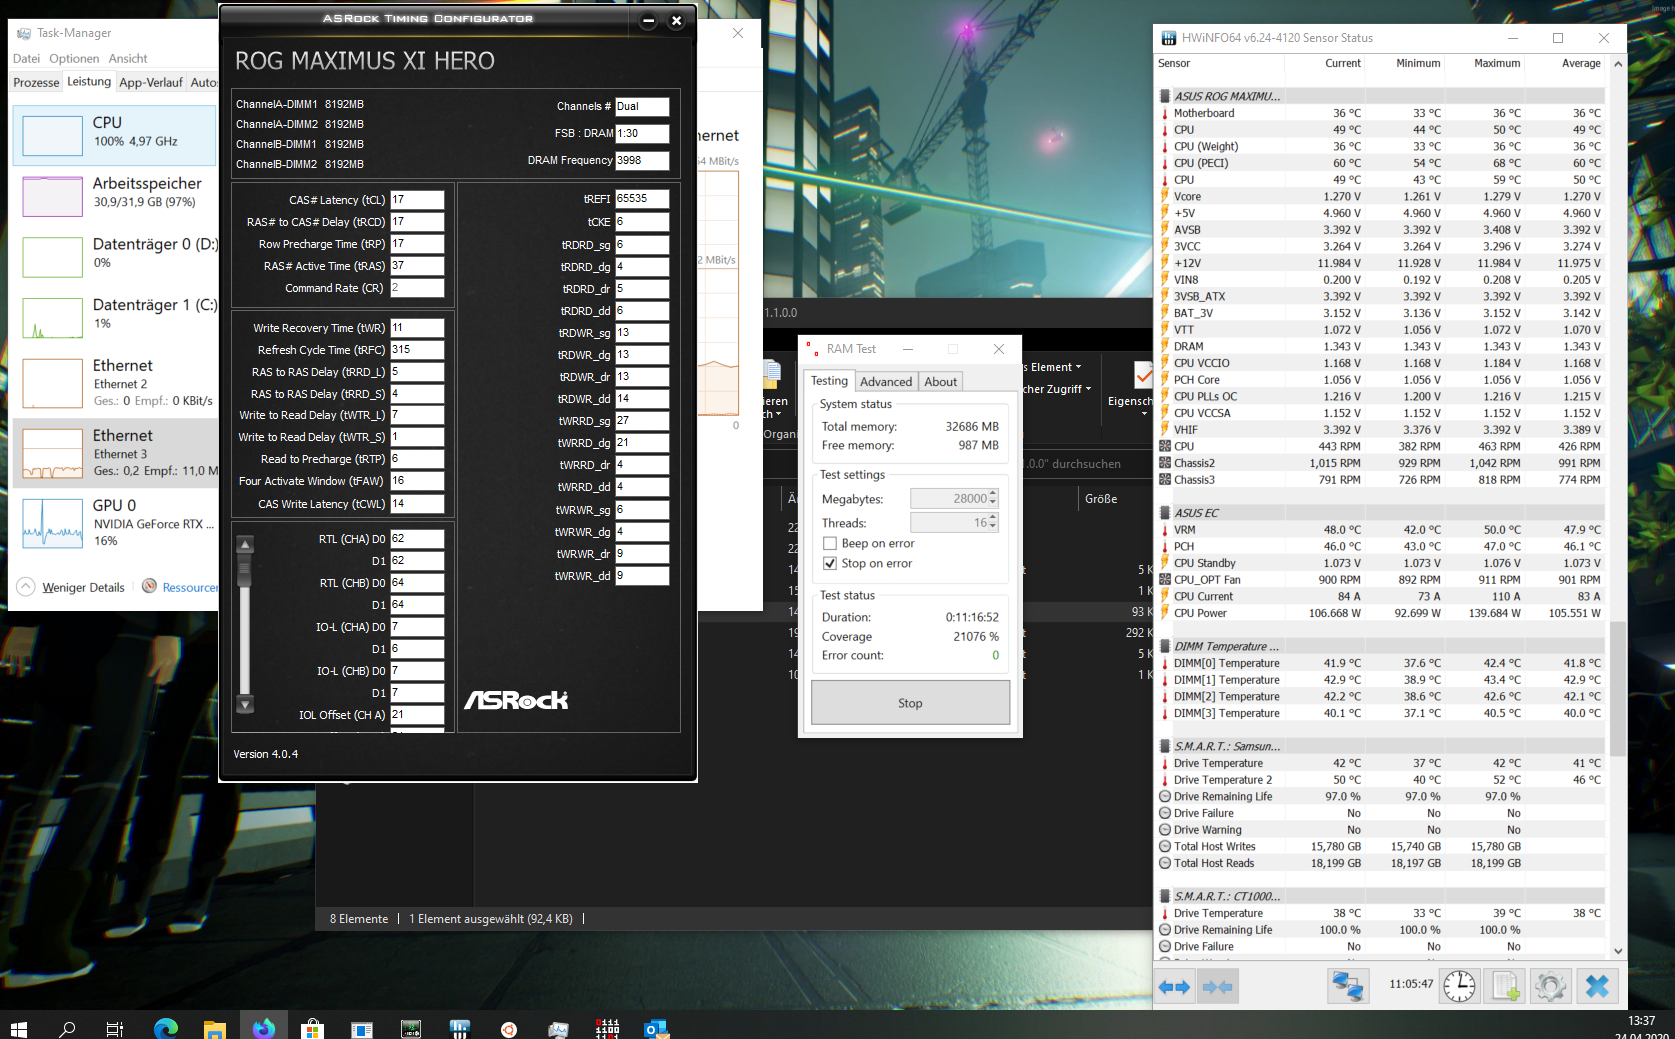Reset HWiNFO elapsed time clock icon
Image resolution: width=1675 pixels, height=1039 pixels.
pos(1459,987)
